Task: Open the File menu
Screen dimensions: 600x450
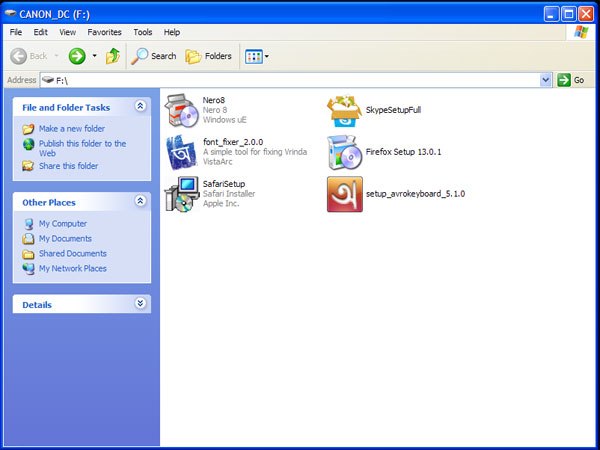Action: pos(16,32)
